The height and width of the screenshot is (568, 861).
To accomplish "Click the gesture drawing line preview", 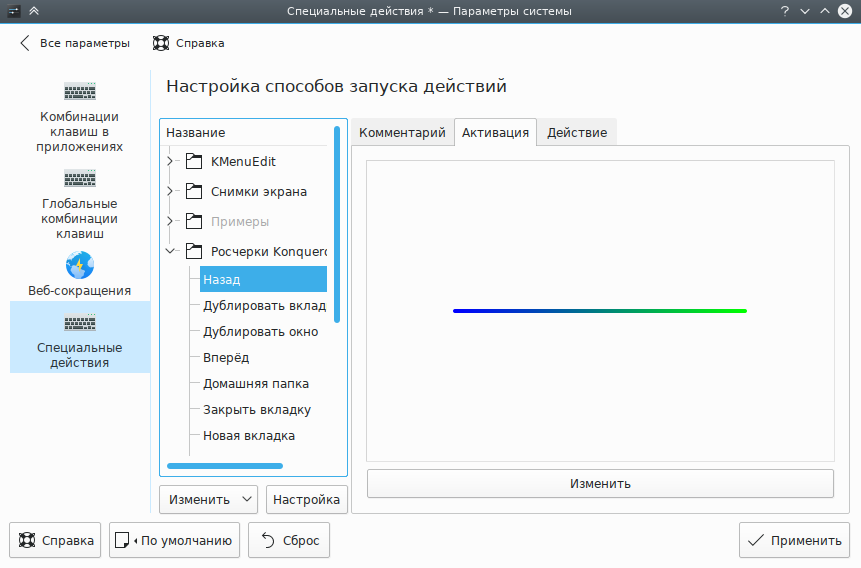I will (600, 311).
